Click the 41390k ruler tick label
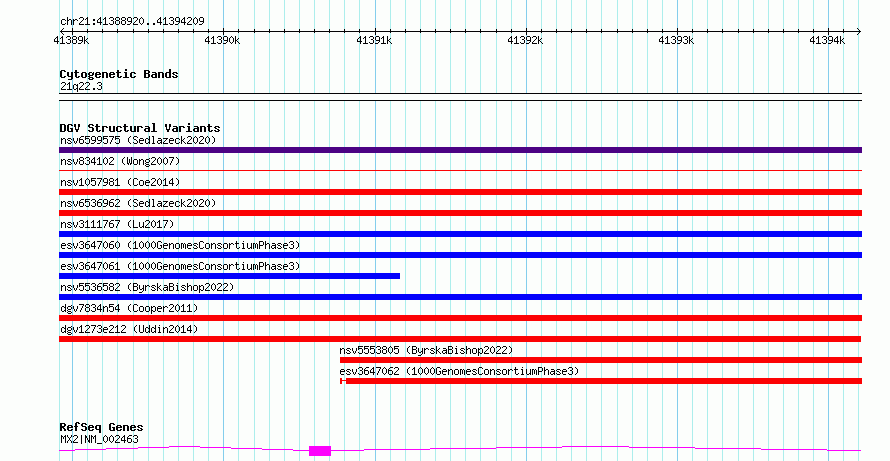 point(222,40)
